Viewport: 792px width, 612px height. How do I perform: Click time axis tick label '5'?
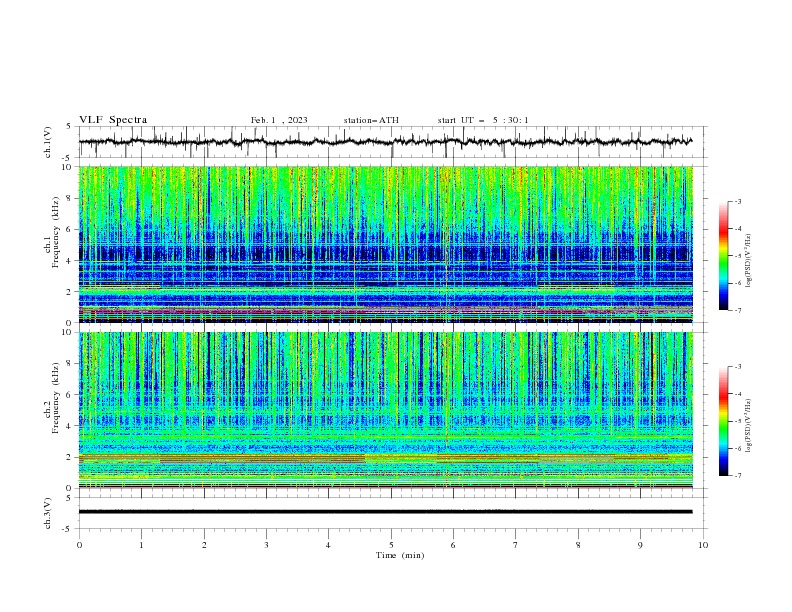[x=391, y=545]
